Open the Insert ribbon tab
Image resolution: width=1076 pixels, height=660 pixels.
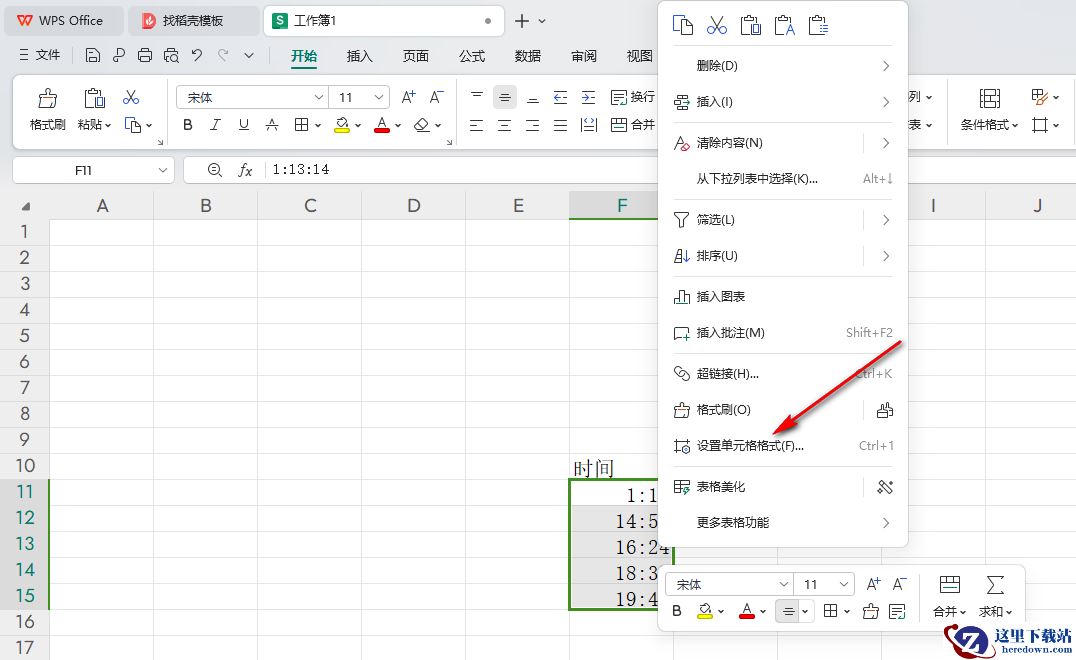[360, 56]
